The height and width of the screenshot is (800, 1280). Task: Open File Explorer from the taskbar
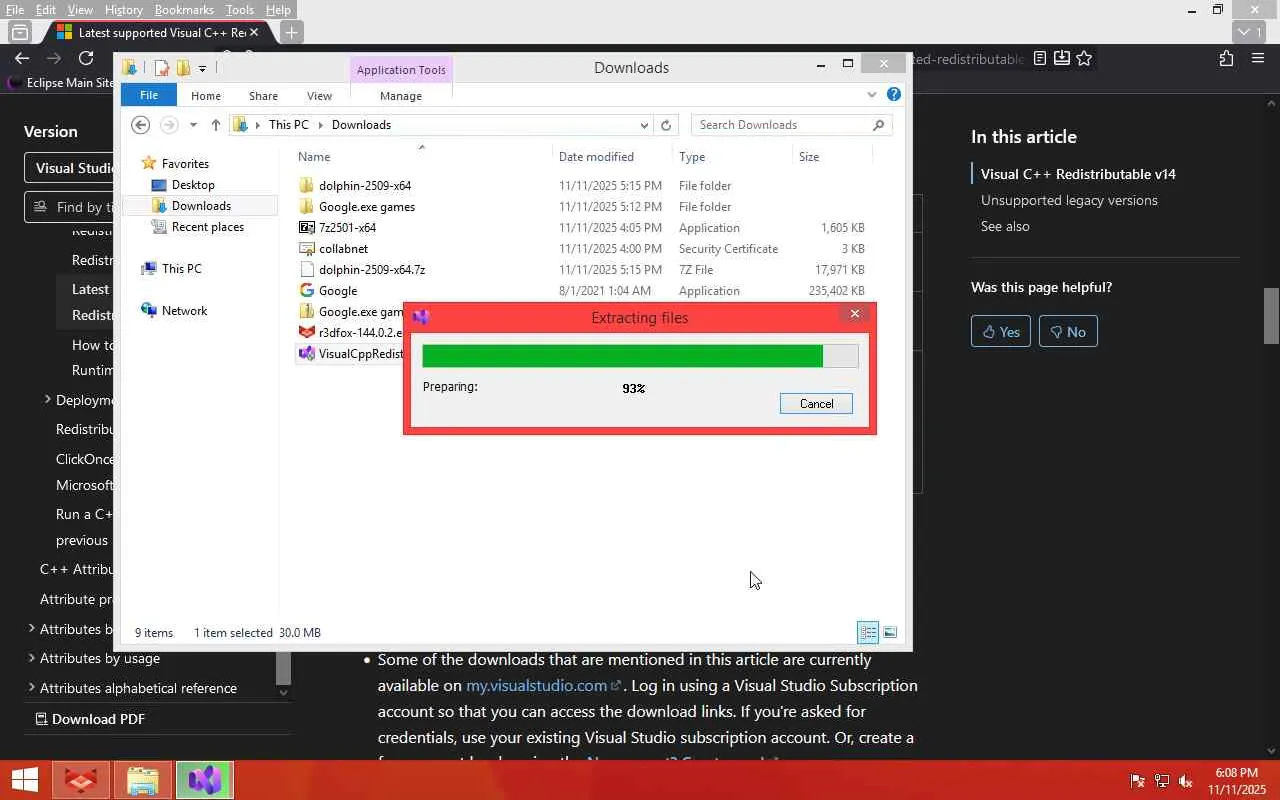click(x=143, y=780)
